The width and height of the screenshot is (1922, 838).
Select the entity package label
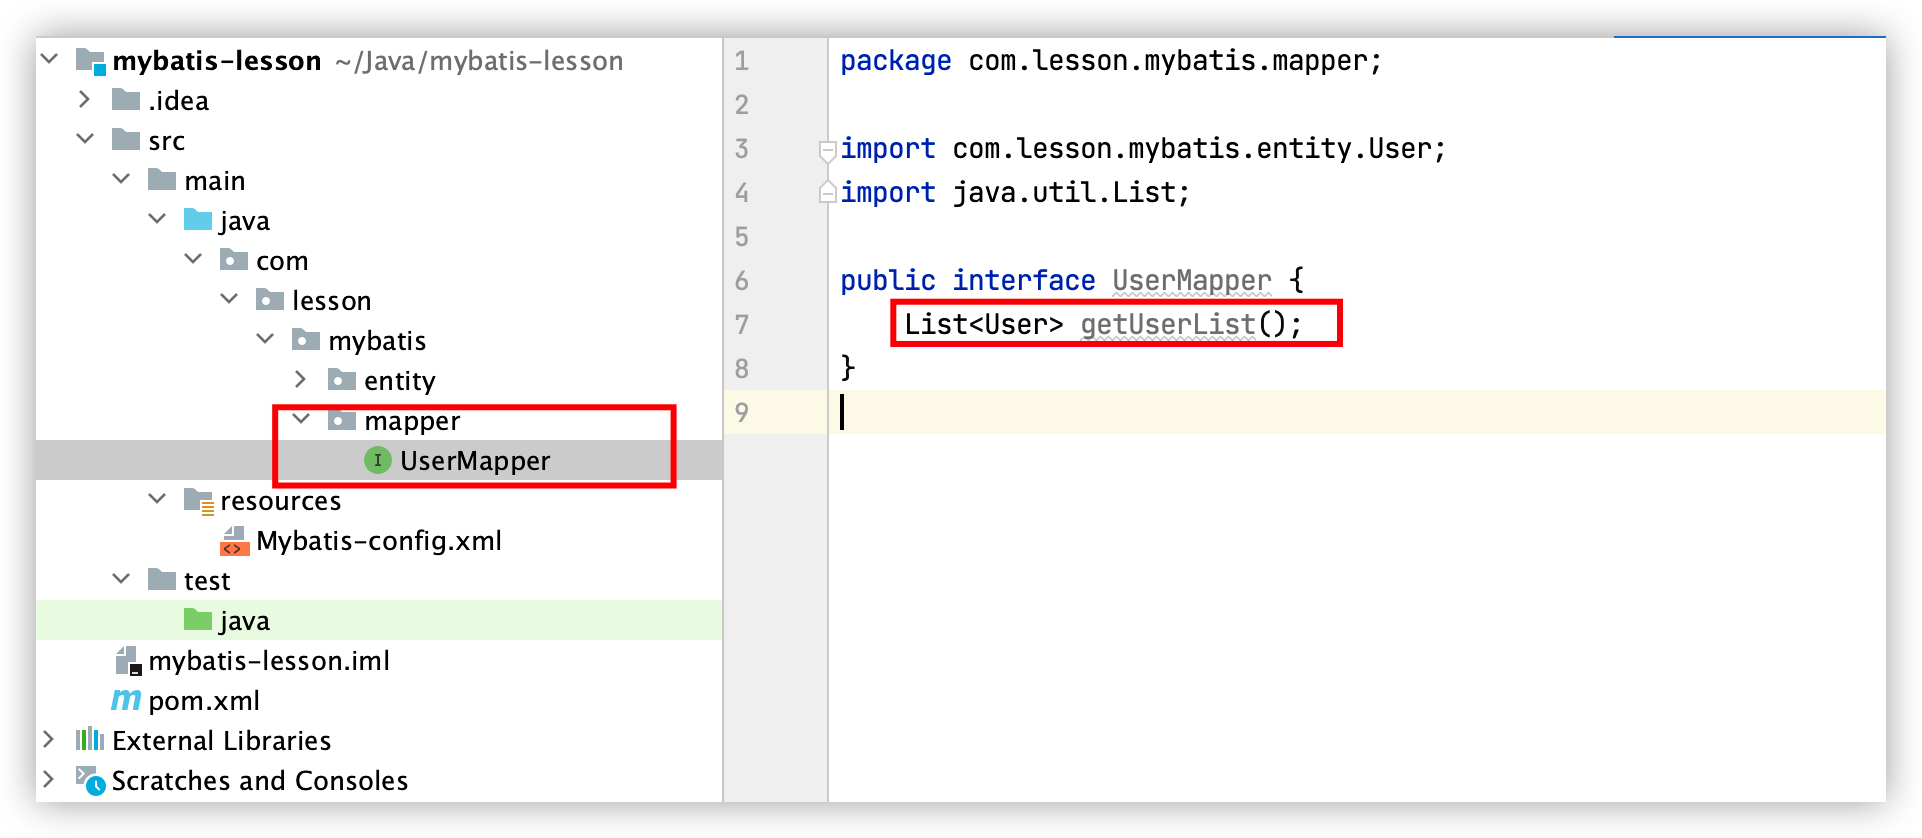click(x=400, y=381)
